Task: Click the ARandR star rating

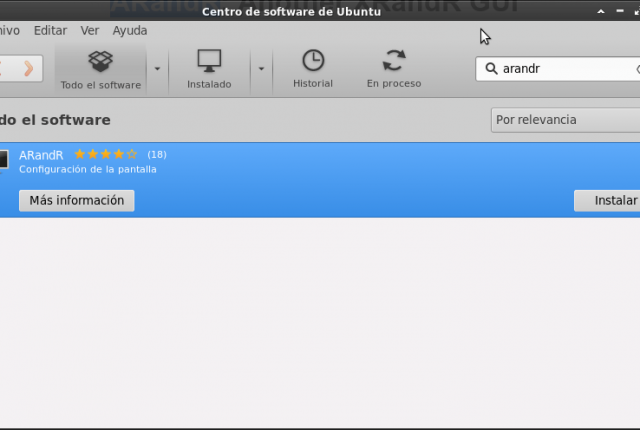Action: click(106, 154)
